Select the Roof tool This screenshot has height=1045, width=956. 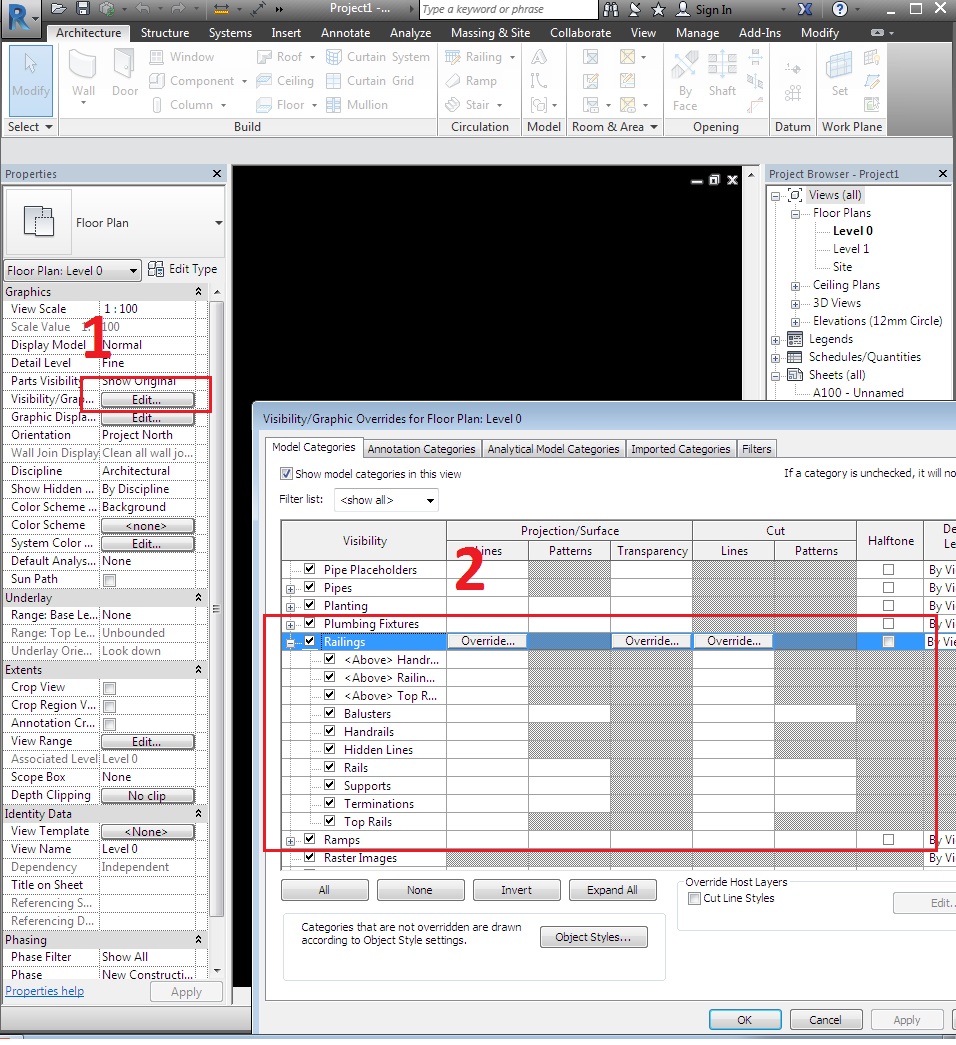287,57
